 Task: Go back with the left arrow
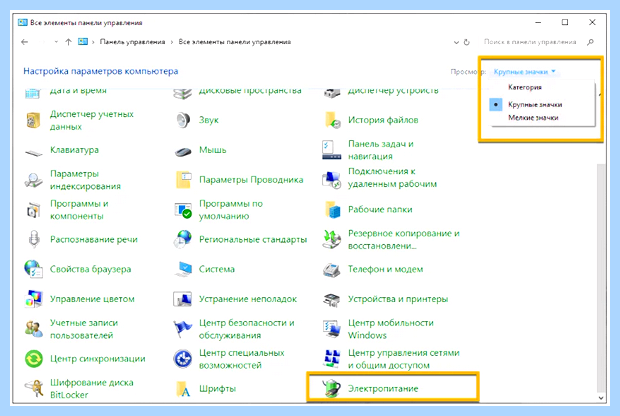coord(25,42)
